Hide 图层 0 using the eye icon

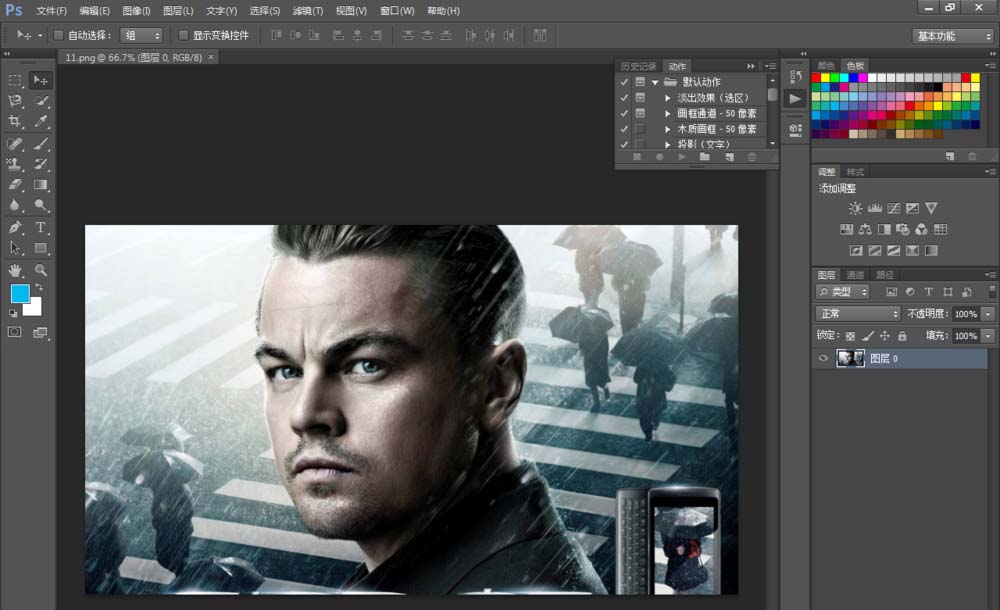(x=823, y=358)
